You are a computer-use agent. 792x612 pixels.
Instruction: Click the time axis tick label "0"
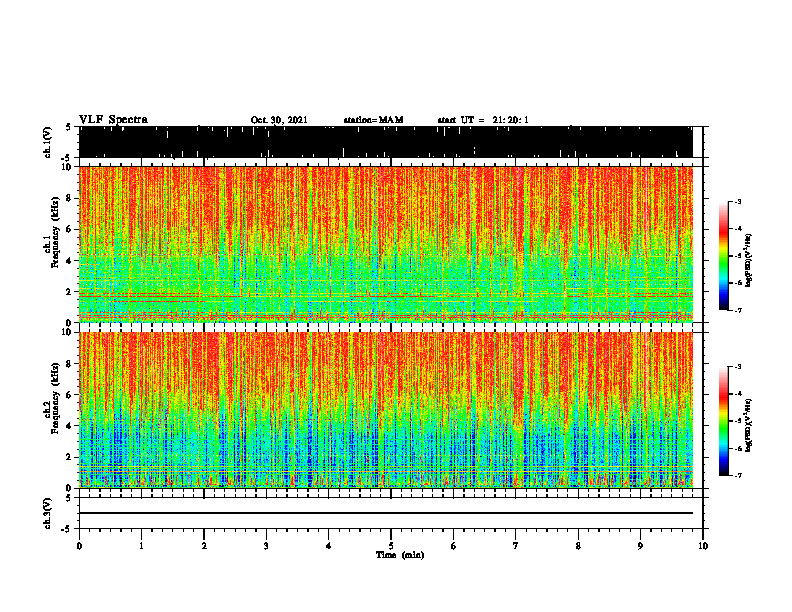79,546
